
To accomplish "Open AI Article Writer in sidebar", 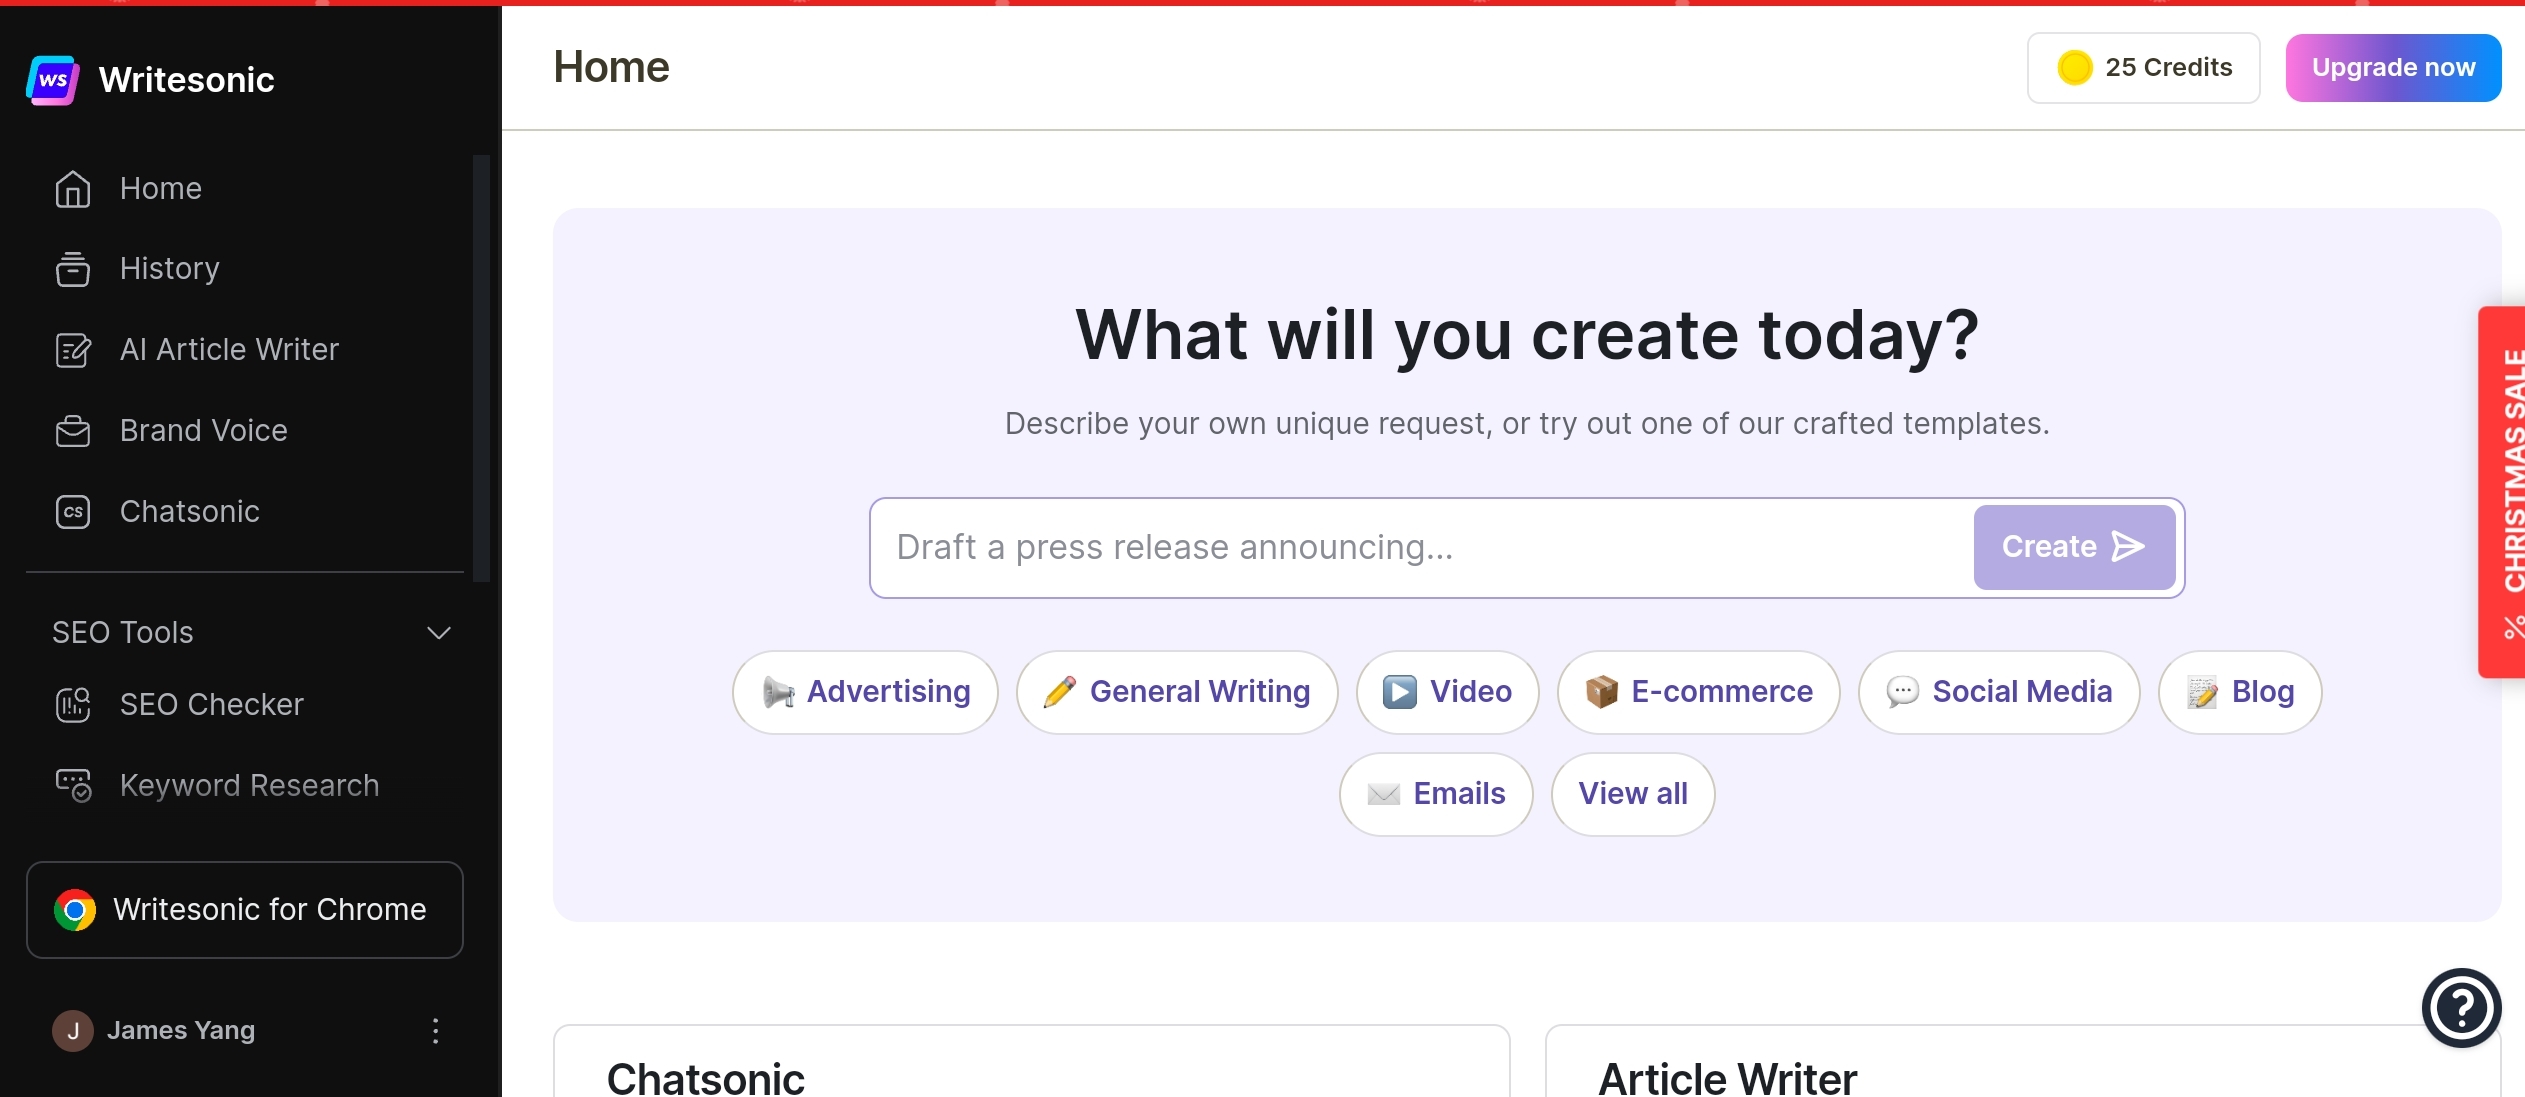I will pyautogui.click(x=228, y=350).
